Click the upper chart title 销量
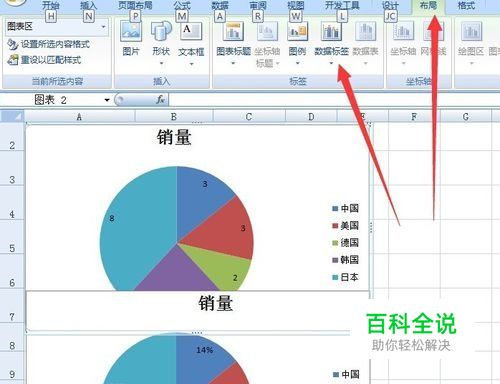This screenshot has height=384, width=500. click(174, 137)
